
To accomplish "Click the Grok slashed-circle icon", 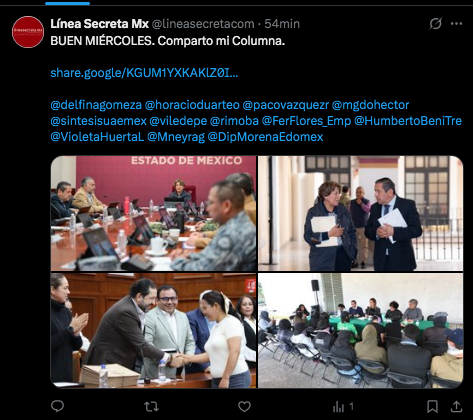I will point(435,23).
